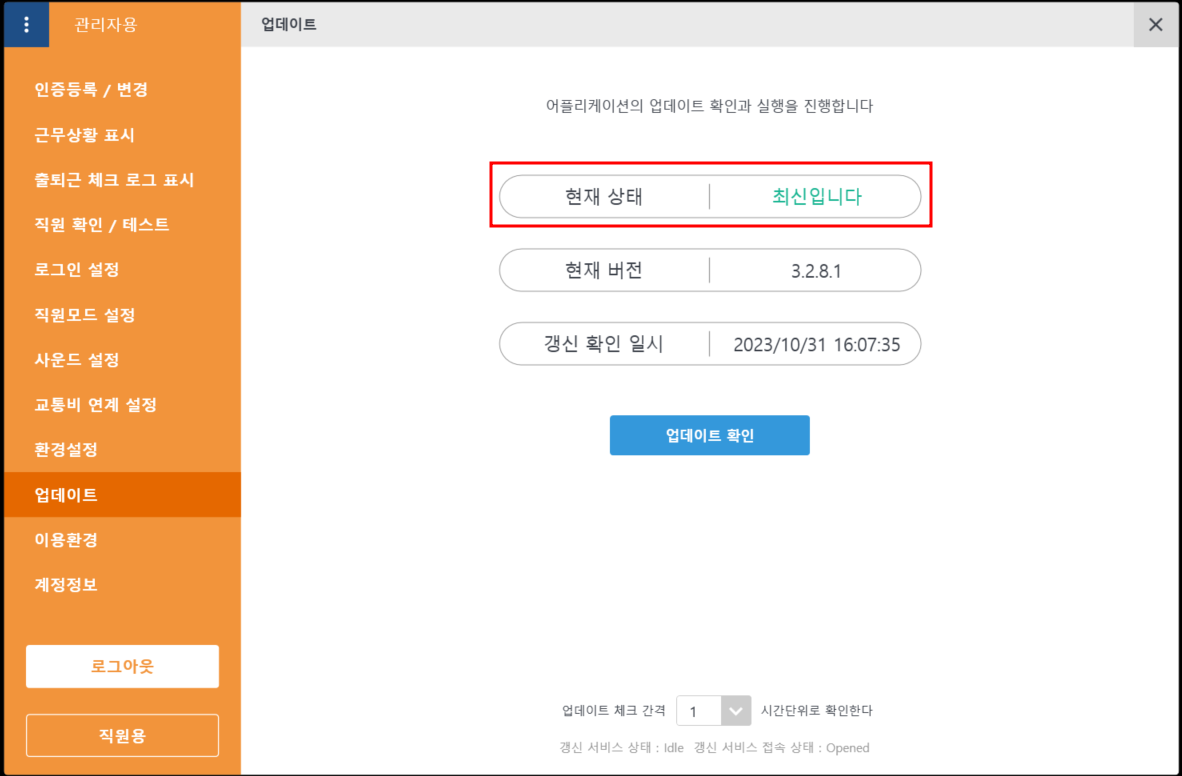1182x776 pixels.
Task: Open 로그인 설정 page
Action: pos(77,270)
